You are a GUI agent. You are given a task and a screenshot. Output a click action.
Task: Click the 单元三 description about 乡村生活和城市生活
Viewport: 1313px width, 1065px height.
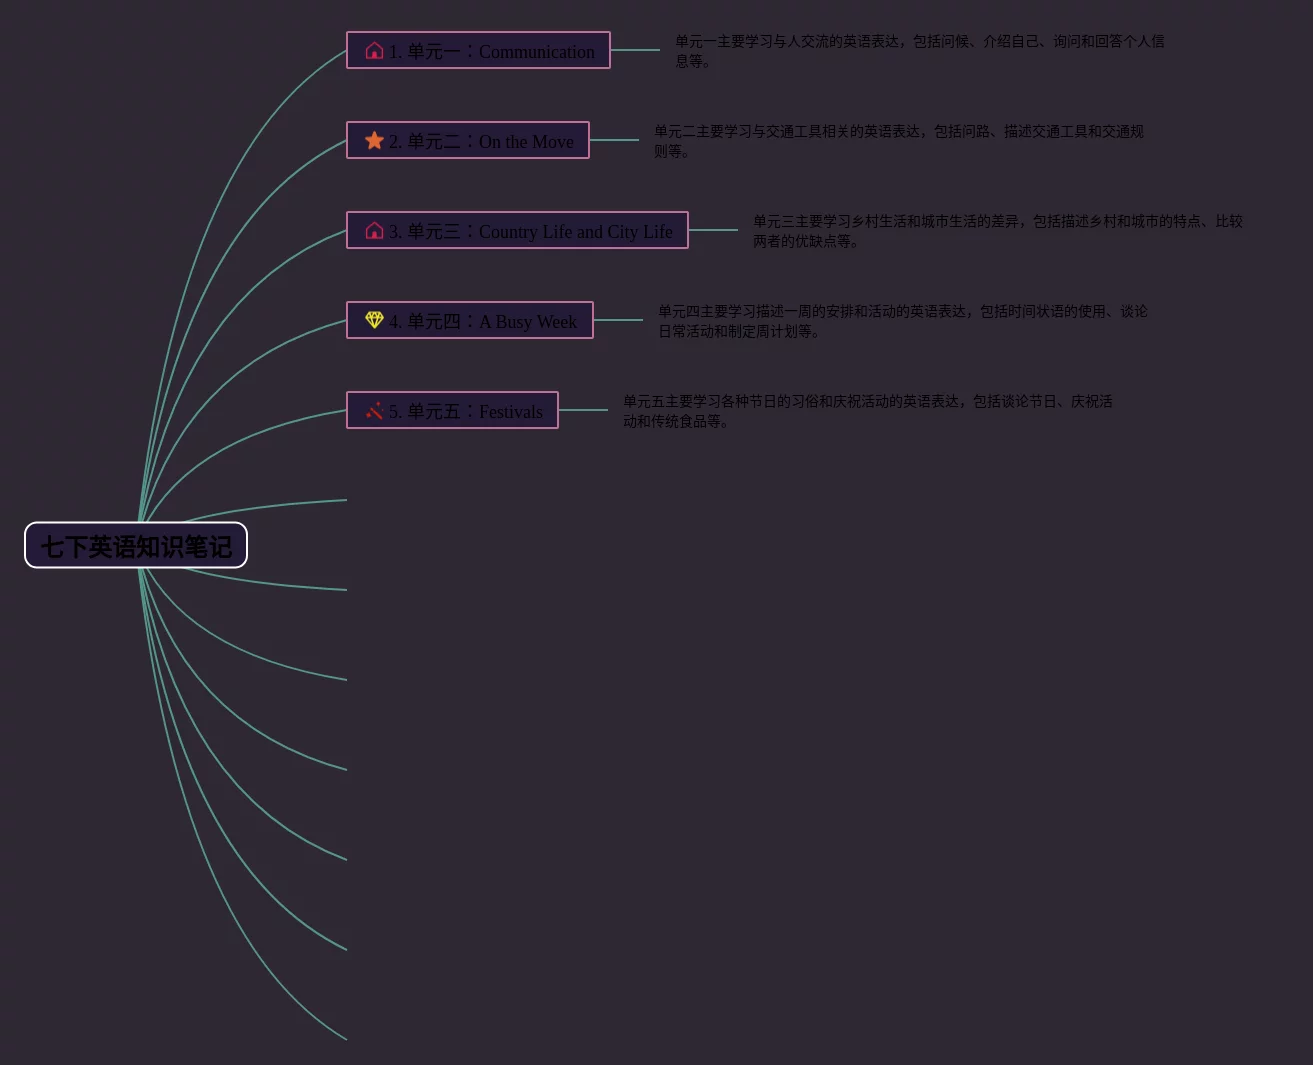point(997,231)
